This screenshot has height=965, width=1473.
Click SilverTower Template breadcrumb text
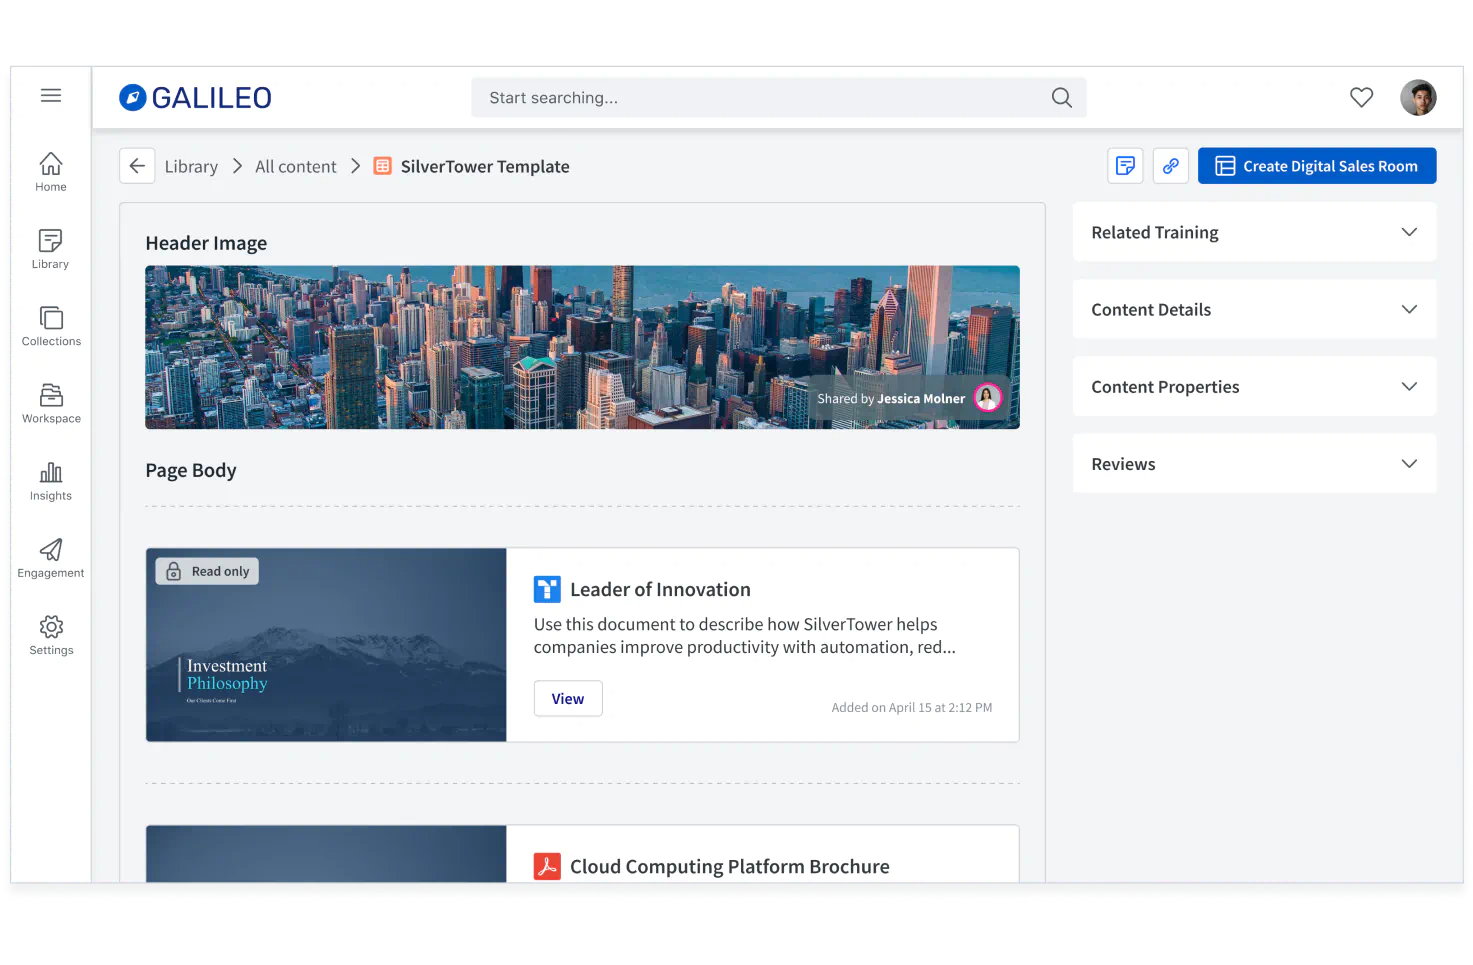click(485, 166)
